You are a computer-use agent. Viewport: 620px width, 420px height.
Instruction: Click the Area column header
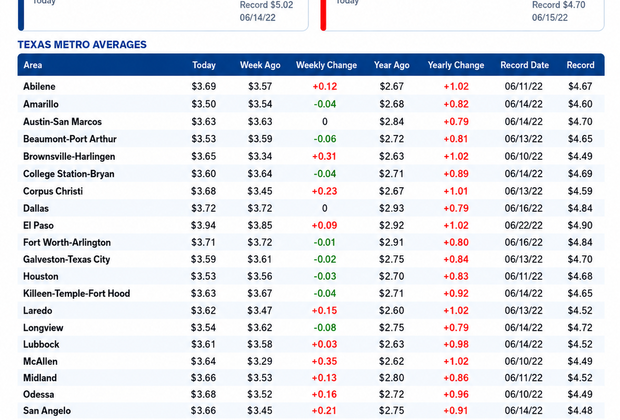32,65
